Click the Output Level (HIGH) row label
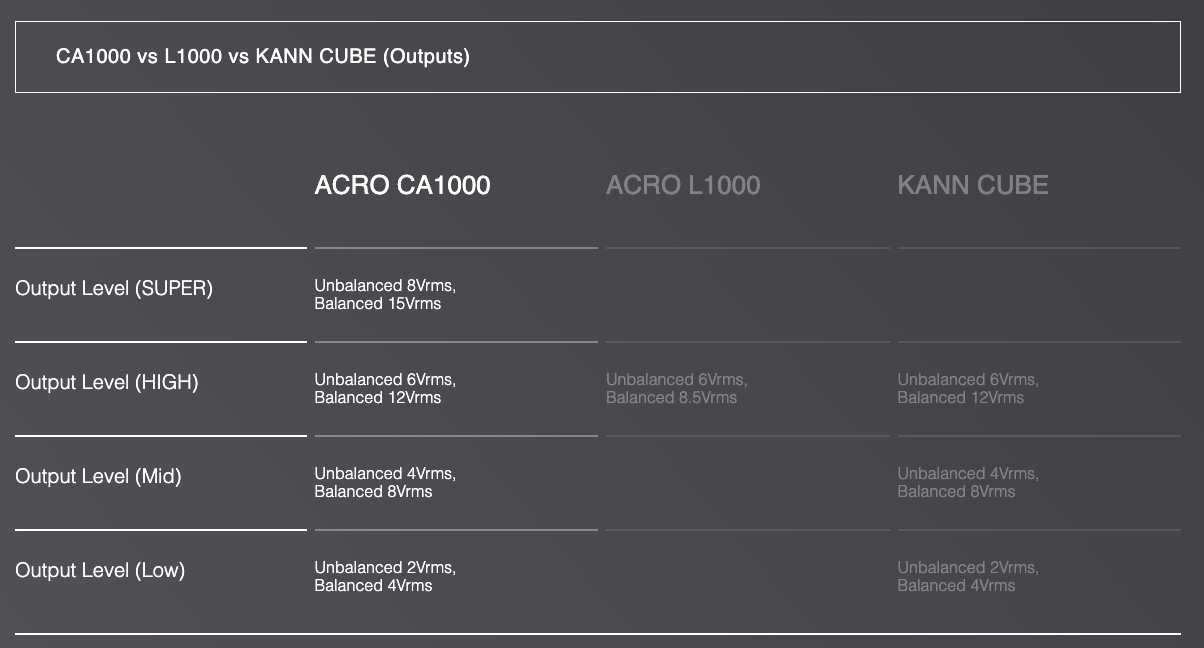The height and width of the screenshot is (648, 1204). click(x=107, y=383)
